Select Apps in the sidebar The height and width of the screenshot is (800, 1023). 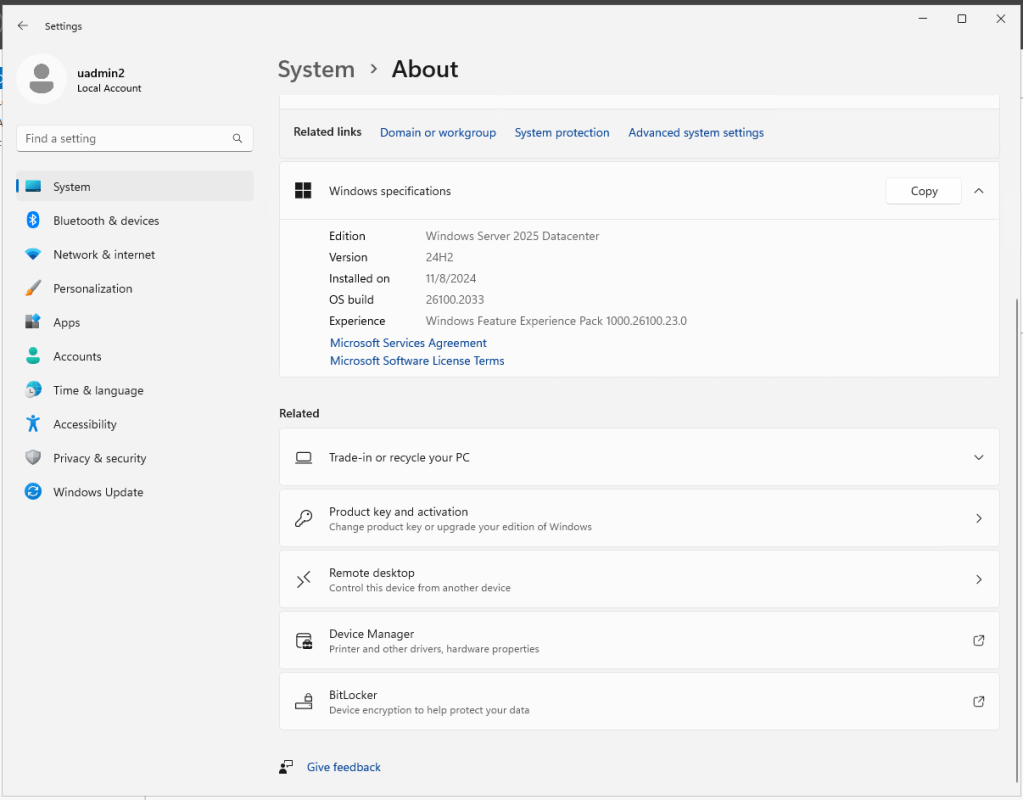tap(67, 323)
